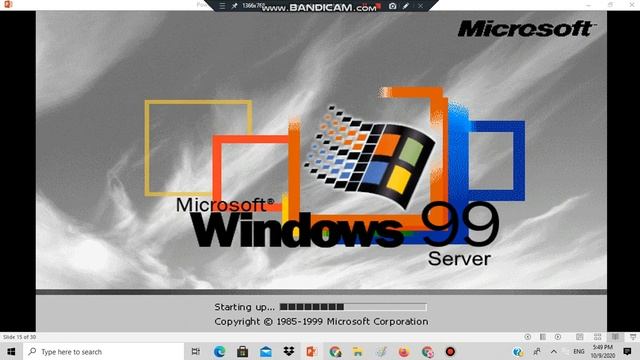Click the Windows 99 flag logo
The image size is (640, 360).
tap(369, 156)
